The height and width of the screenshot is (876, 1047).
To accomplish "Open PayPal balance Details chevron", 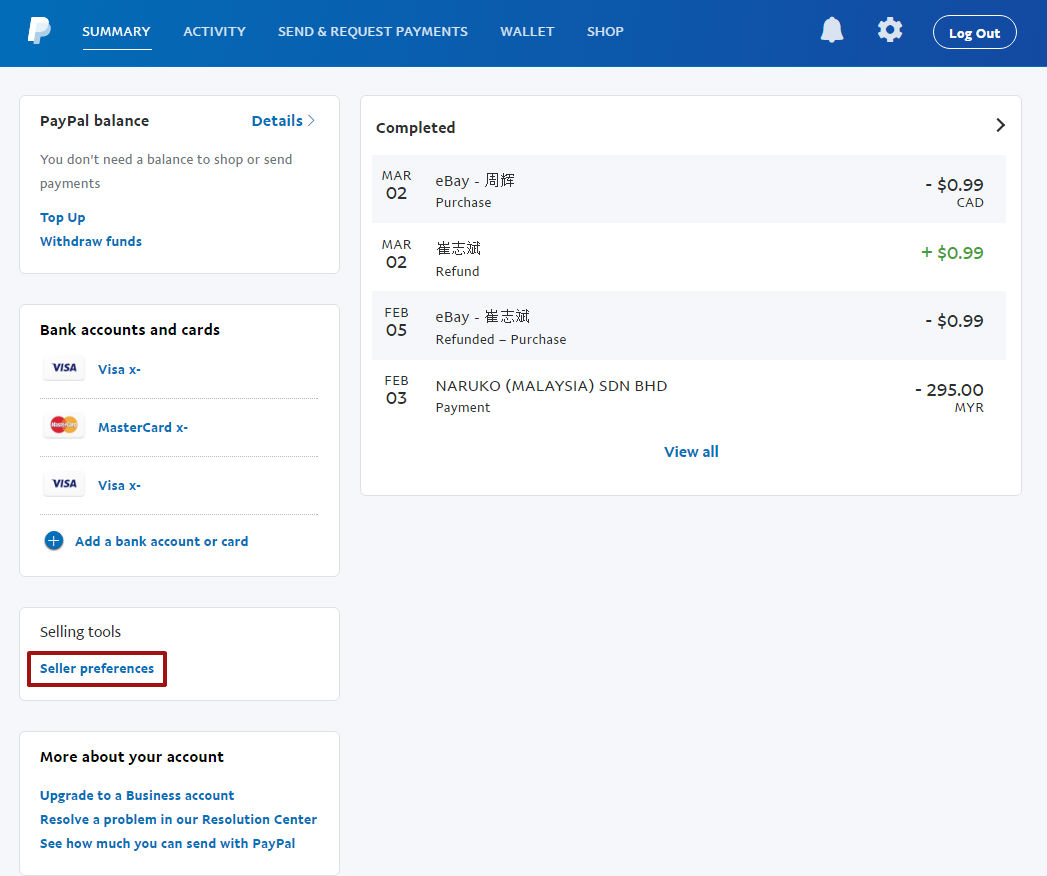I will tap(311, 121).
